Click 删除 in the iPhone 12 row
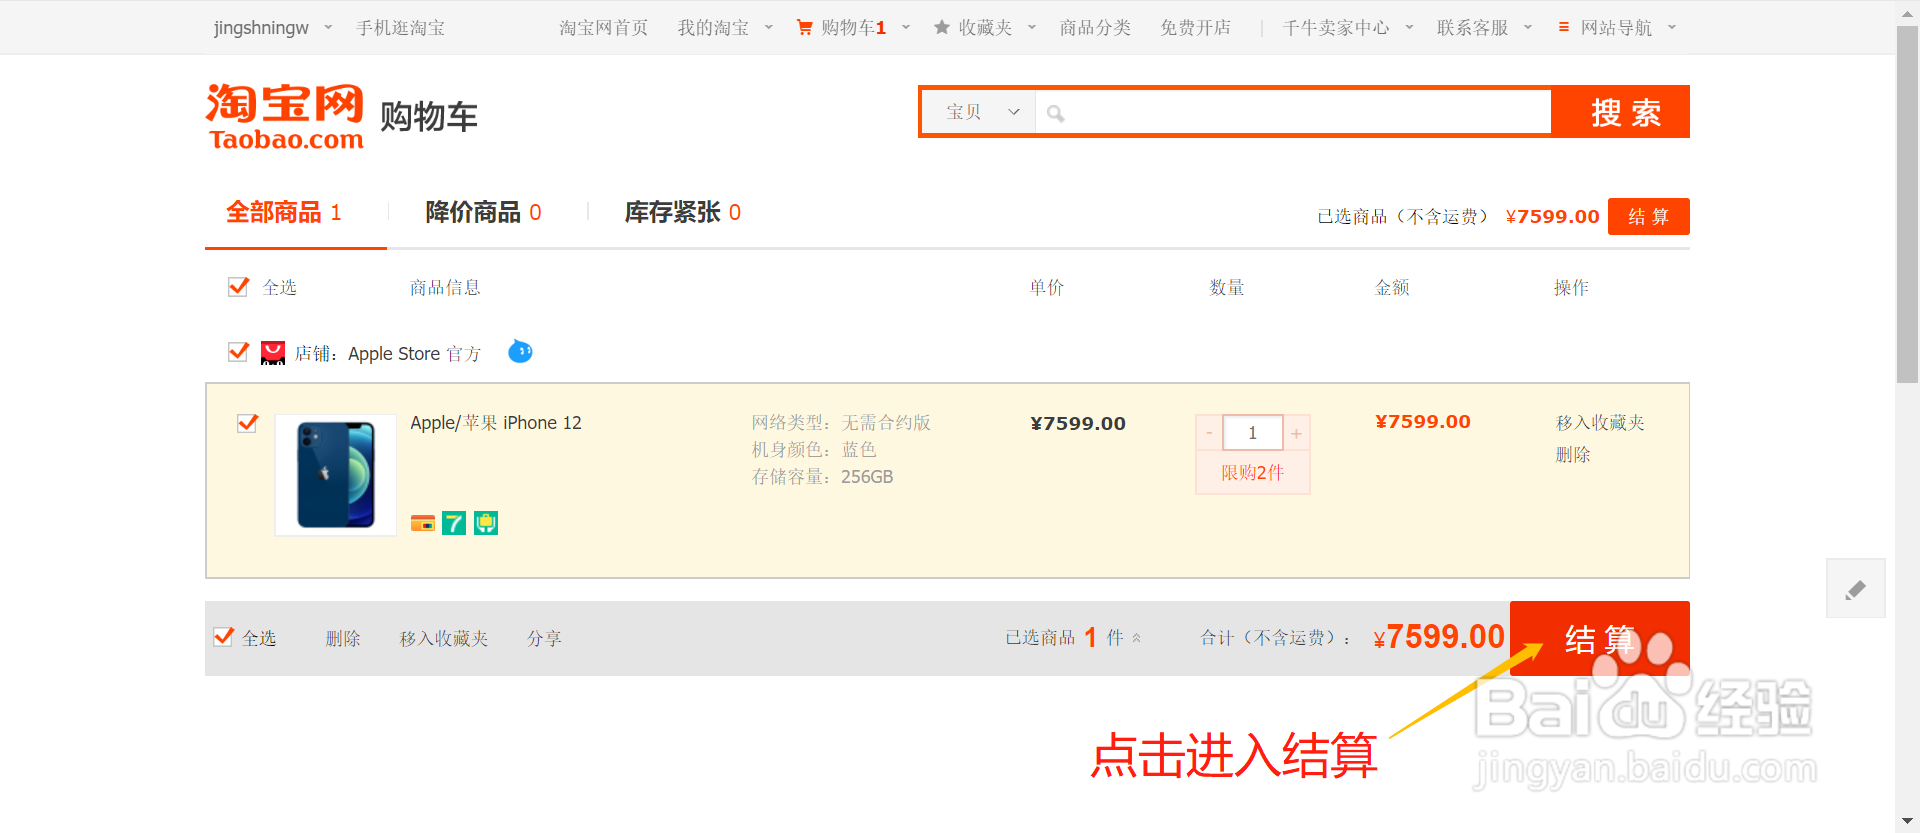 tap(1573, 455)
